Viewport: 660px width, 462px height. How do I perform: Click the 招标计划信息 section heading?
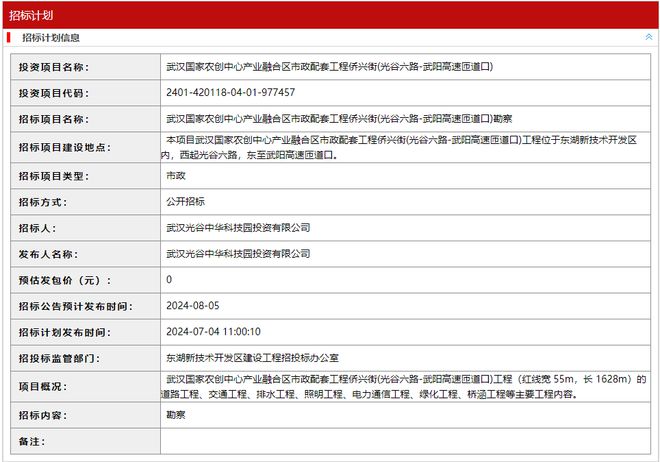click(51, 37)
